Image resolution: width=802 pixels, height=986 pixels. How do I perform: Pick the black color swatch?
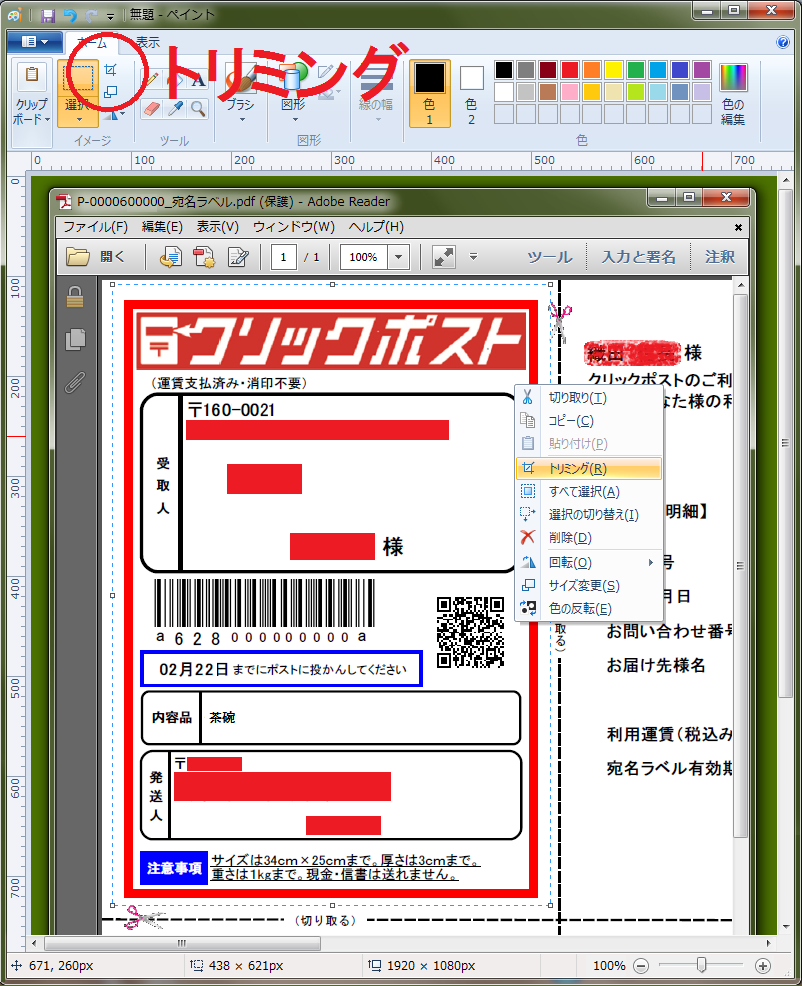504,70
